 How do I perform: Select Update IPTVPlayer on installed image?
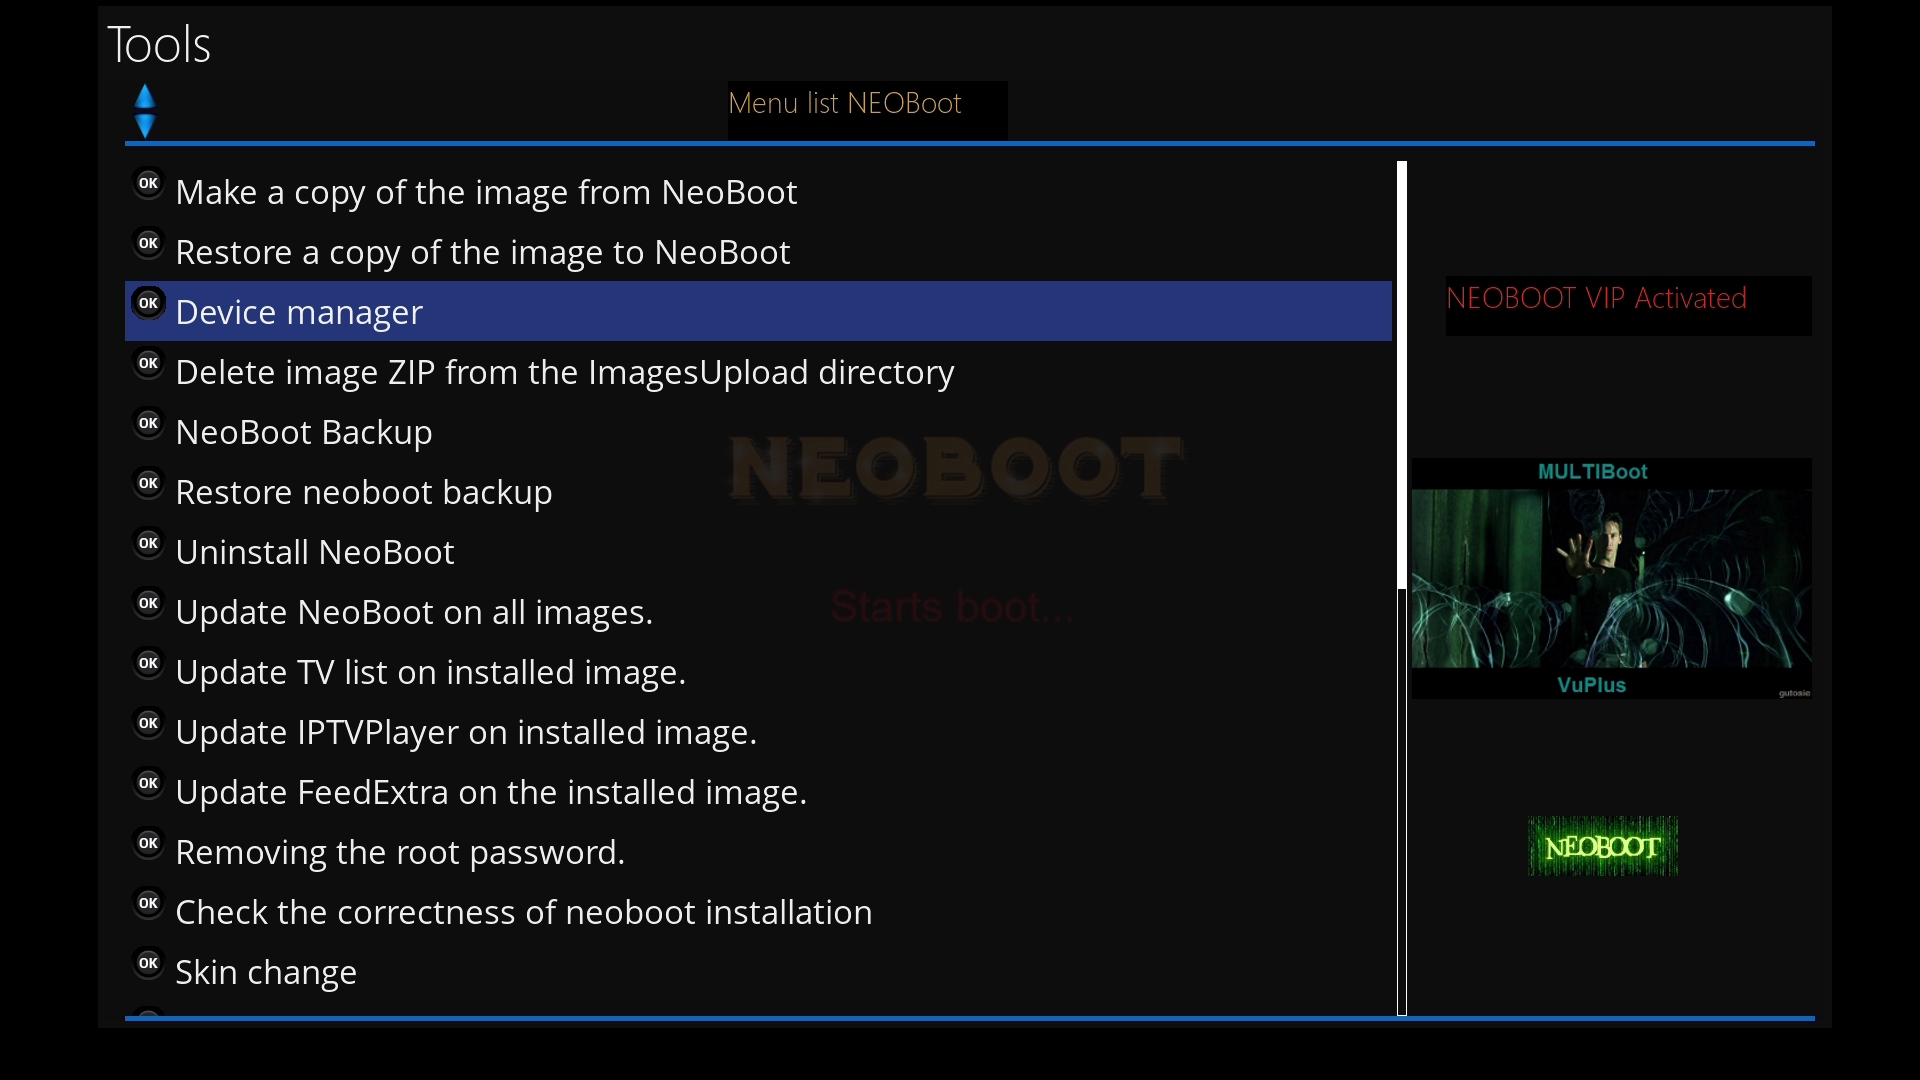click(x=466, y=732)
